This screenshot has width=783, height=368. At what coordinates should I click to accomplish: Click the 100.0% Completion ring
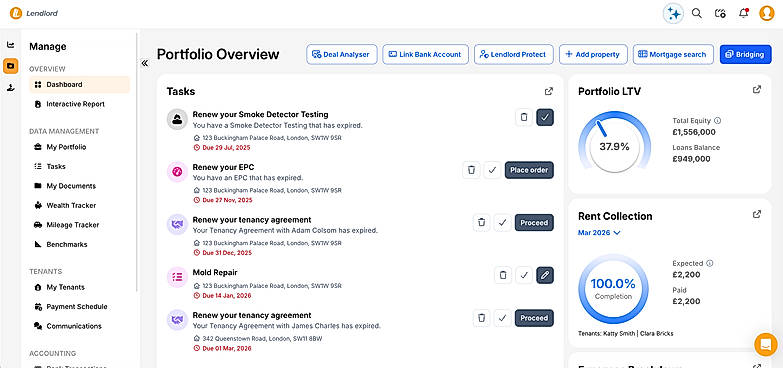tap(613, 289)
